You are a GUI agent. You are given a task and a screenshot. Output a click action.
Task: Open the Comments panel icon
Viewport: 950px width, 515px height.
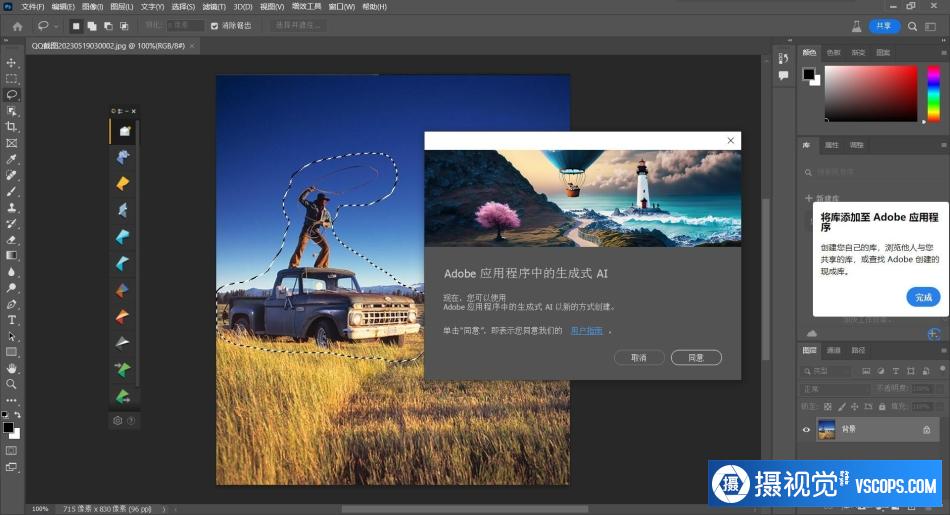[783, 76]
